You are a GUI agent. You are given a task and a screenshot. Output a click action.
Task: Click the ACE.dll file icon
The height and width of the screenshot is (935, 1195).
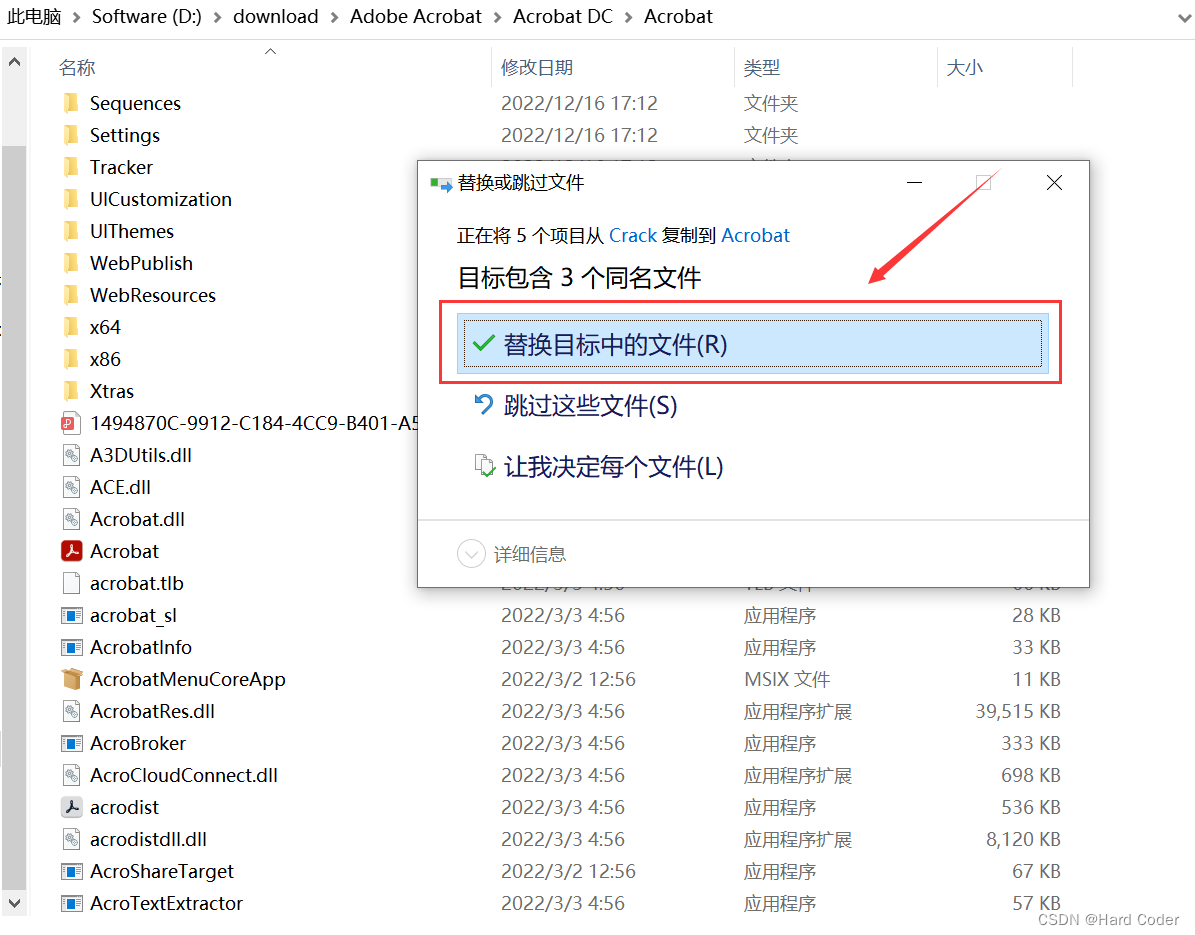point(71,487)
